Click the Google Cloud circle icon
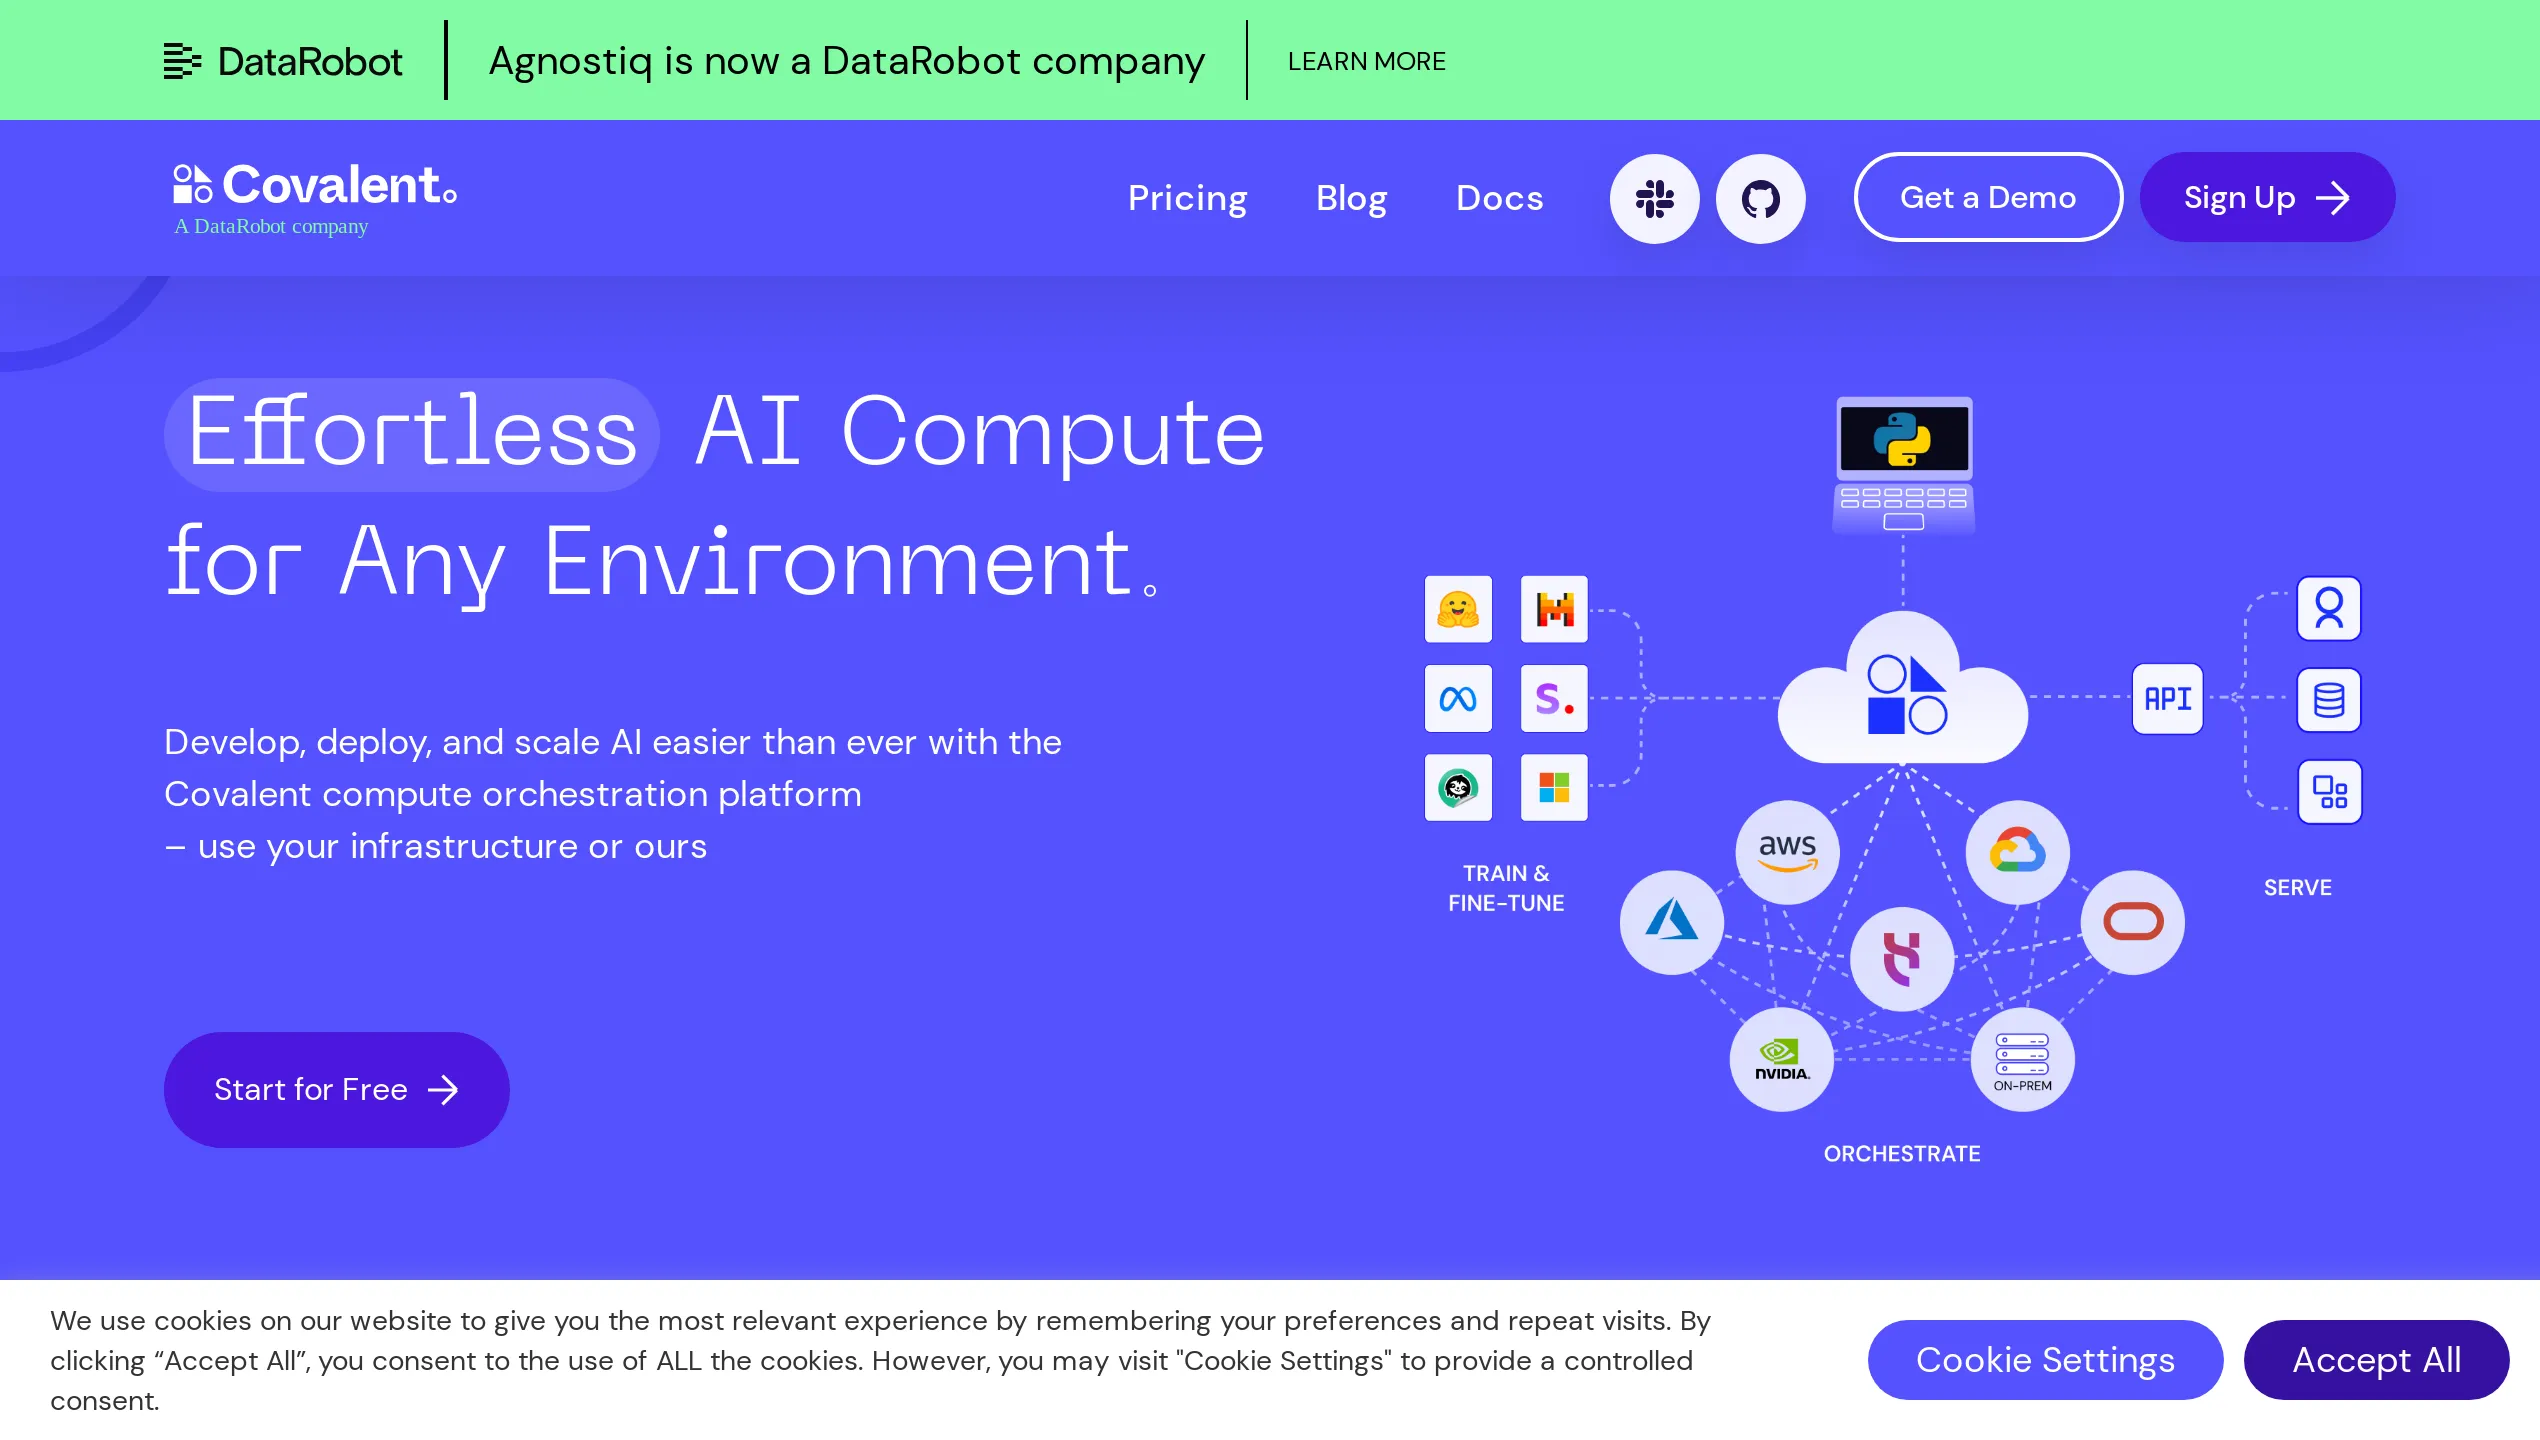2540x1440 pixels. [x=2017, y=852]
